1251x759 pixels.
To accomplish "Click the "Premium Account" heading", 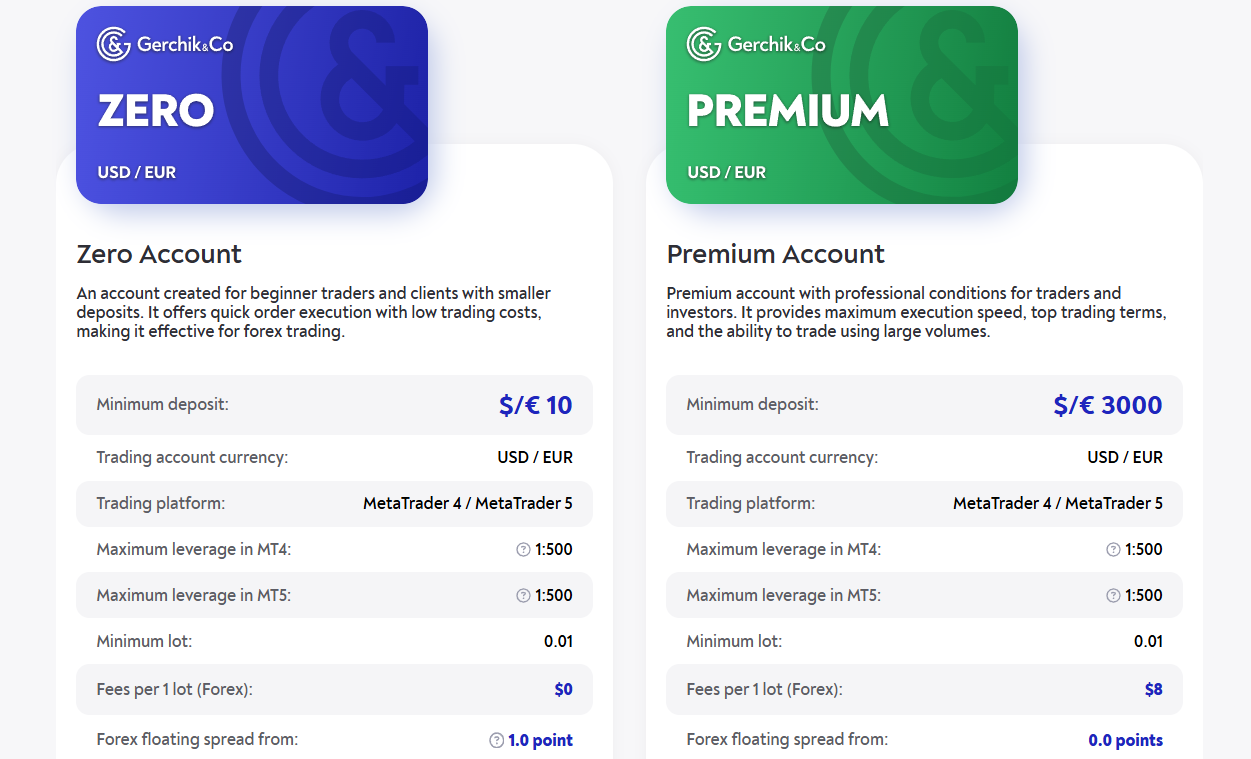I will 775,254.
